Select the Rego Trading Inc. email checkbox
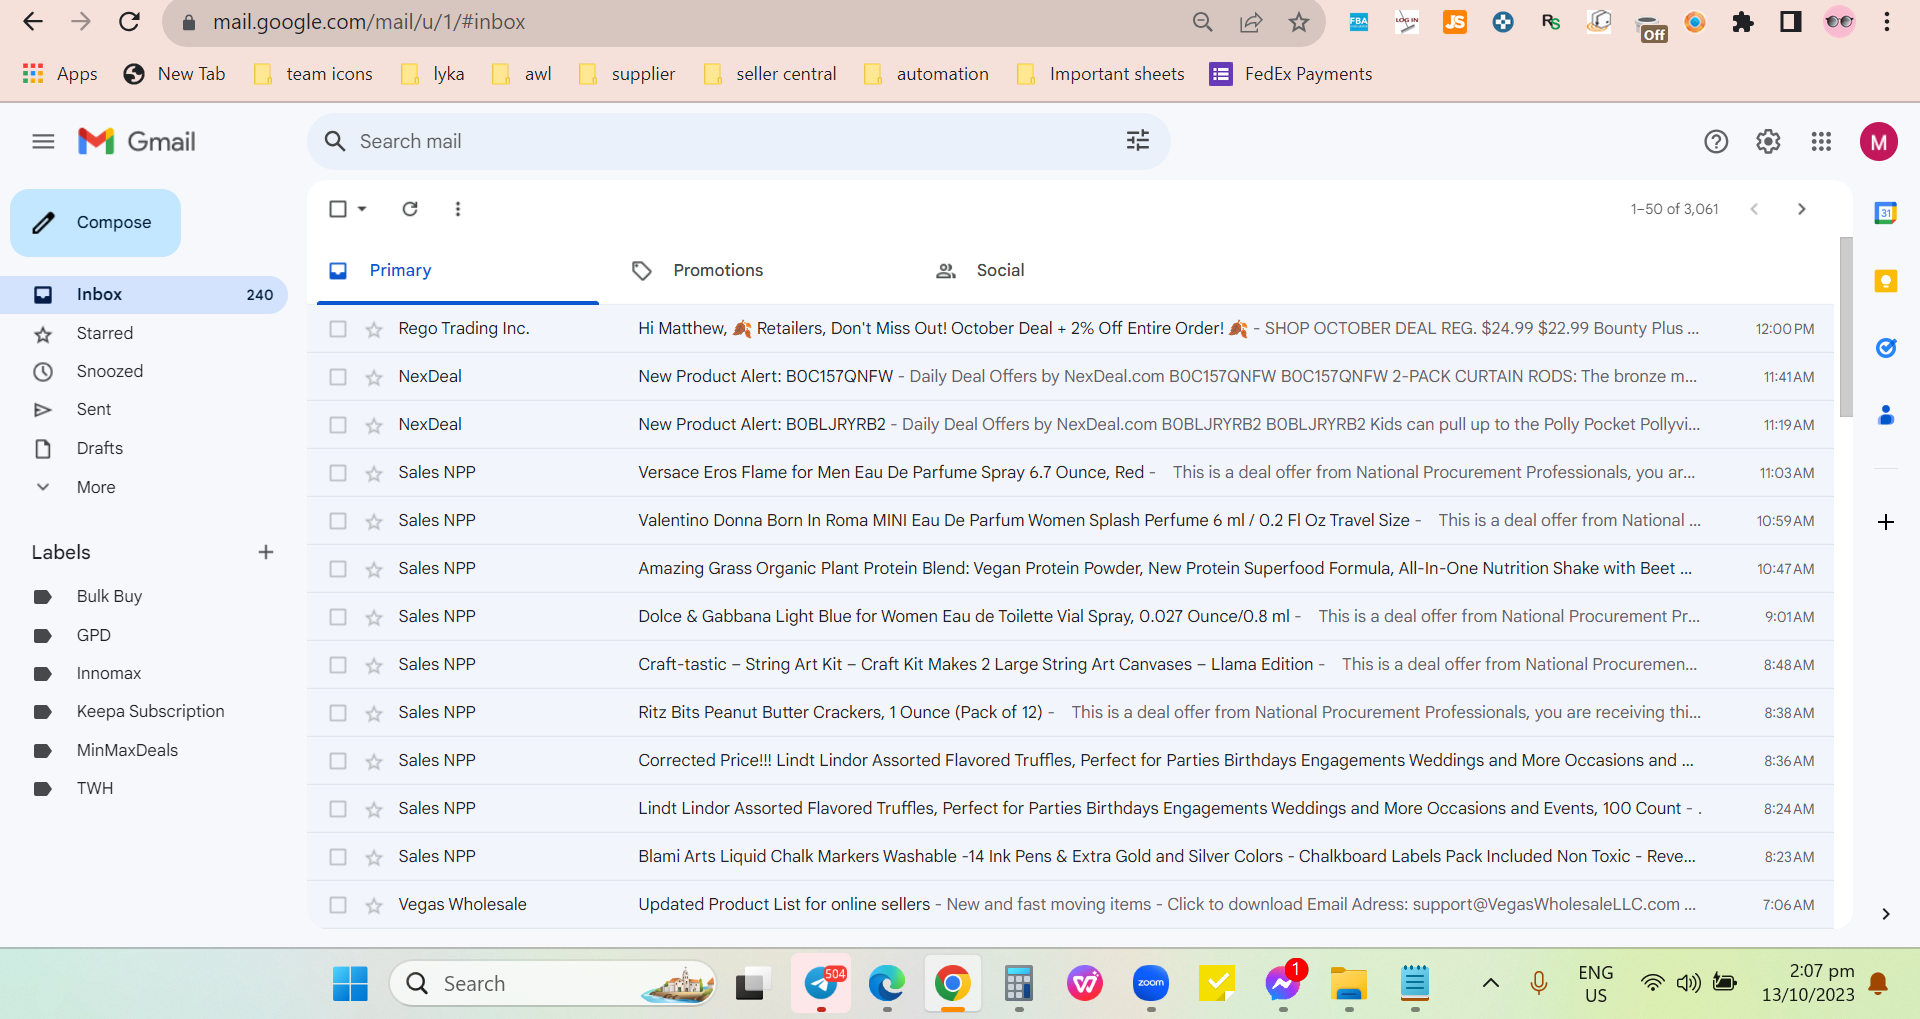Screen dimensions: 1920x1019 [x=338, y=329]
